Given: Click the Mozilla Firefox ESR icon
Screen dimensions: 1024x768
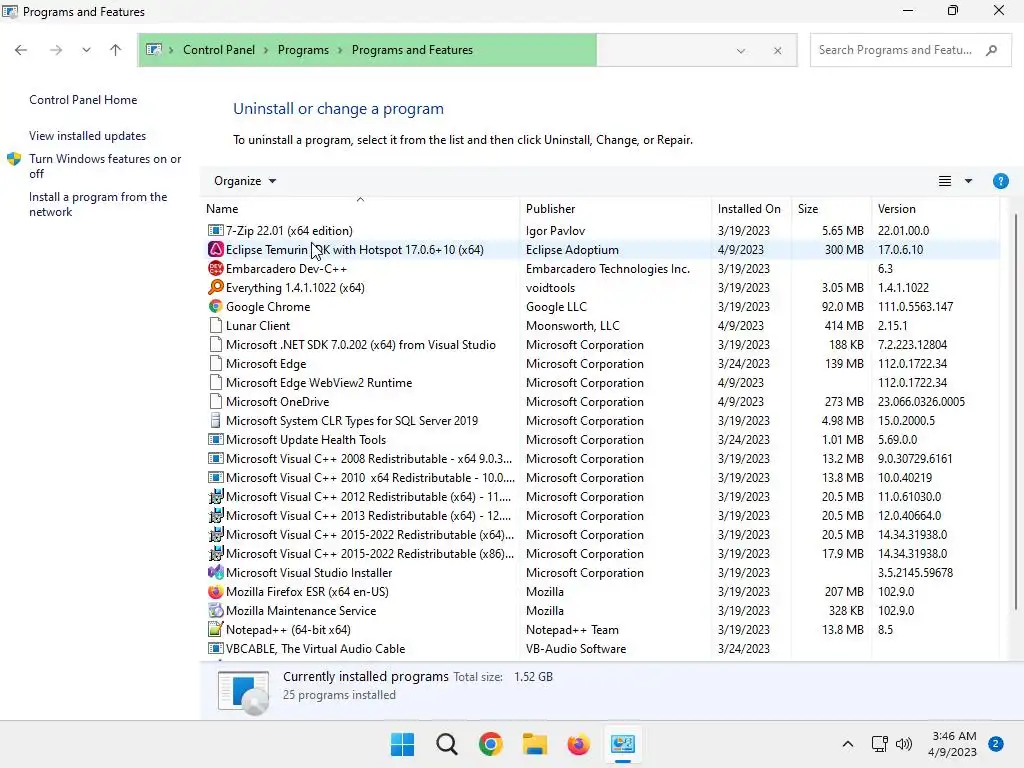Looking at the screenshot, I should [x=215, y=592].
